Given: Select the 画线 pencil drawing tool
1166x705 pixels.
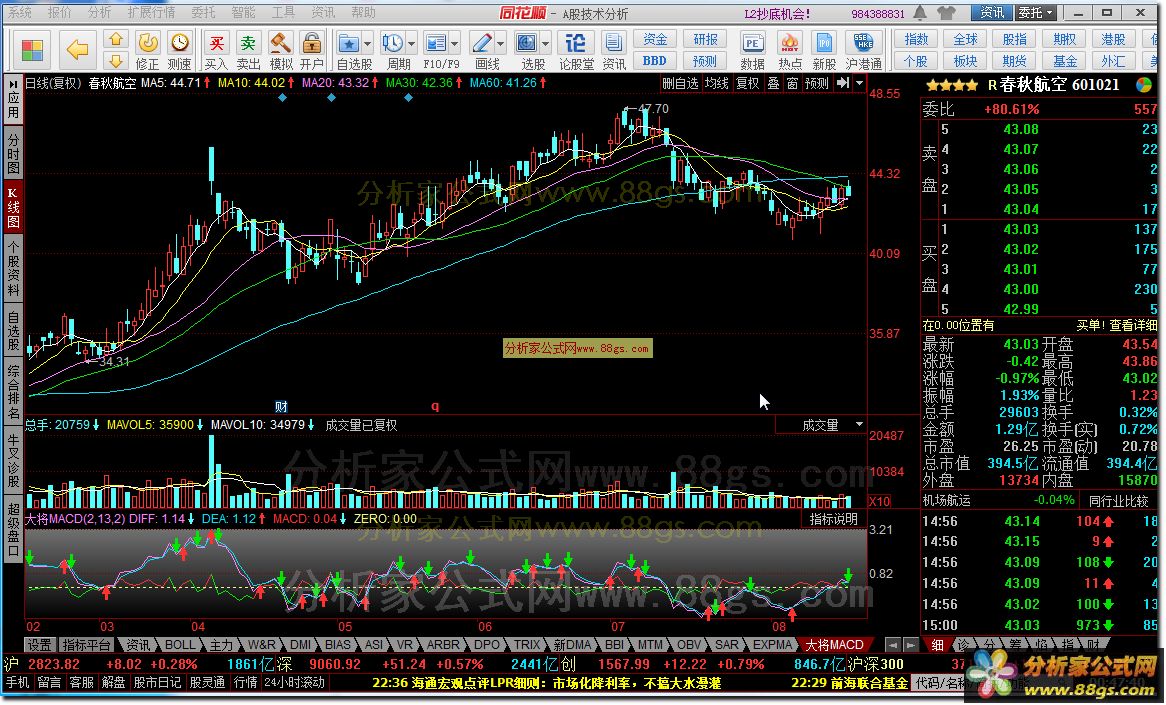Looking at the screenshot, I should pyautogui.click(x=482, y=42).
